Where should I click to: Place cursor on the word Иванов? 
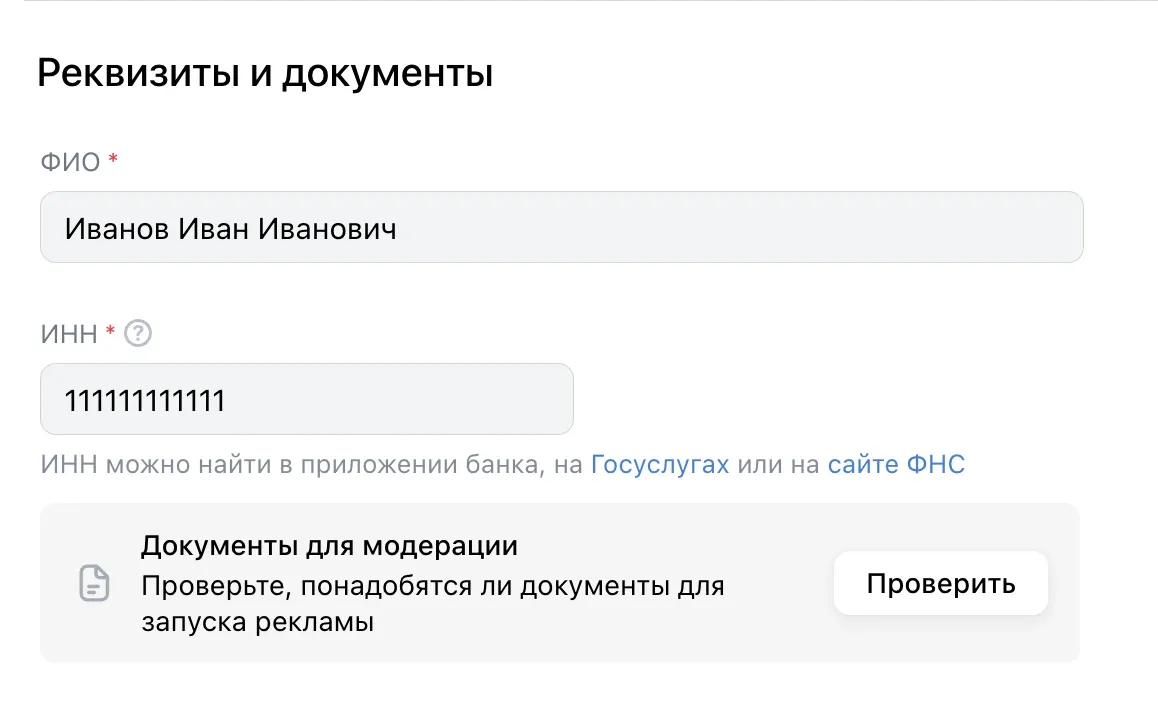tap(117, 229)
